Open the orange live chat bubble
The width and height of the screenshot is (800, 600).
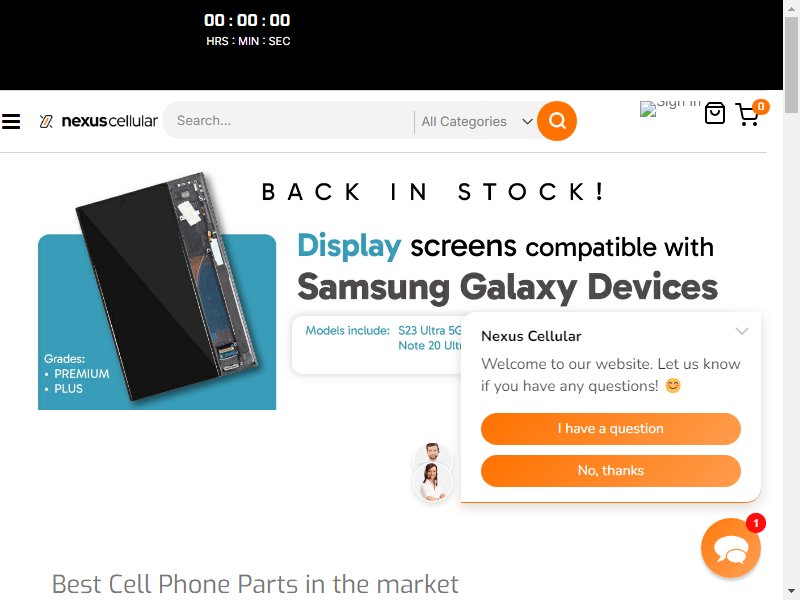(731, 548)
